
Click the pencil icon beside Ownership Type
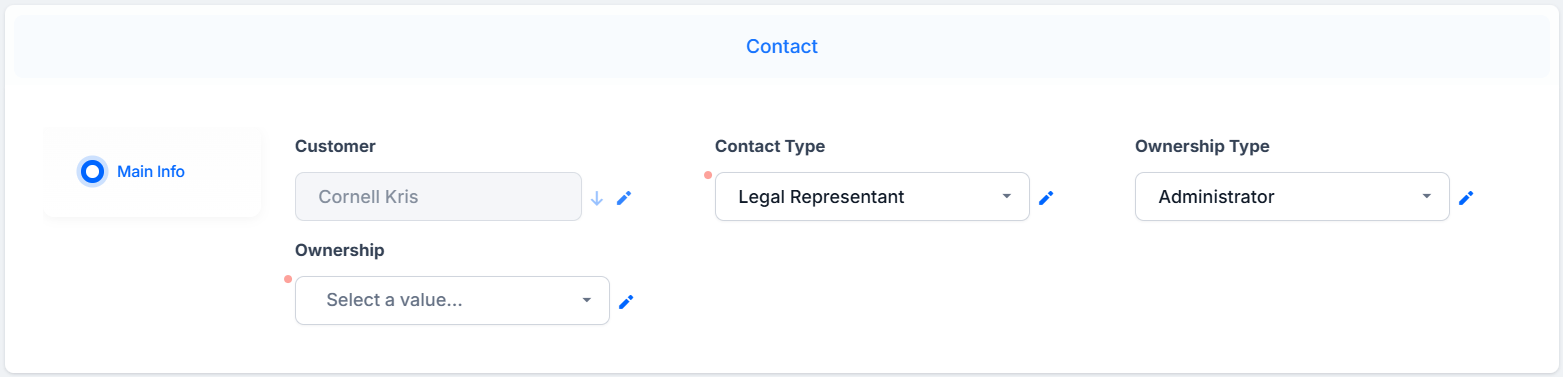(x=1466, y=198)
